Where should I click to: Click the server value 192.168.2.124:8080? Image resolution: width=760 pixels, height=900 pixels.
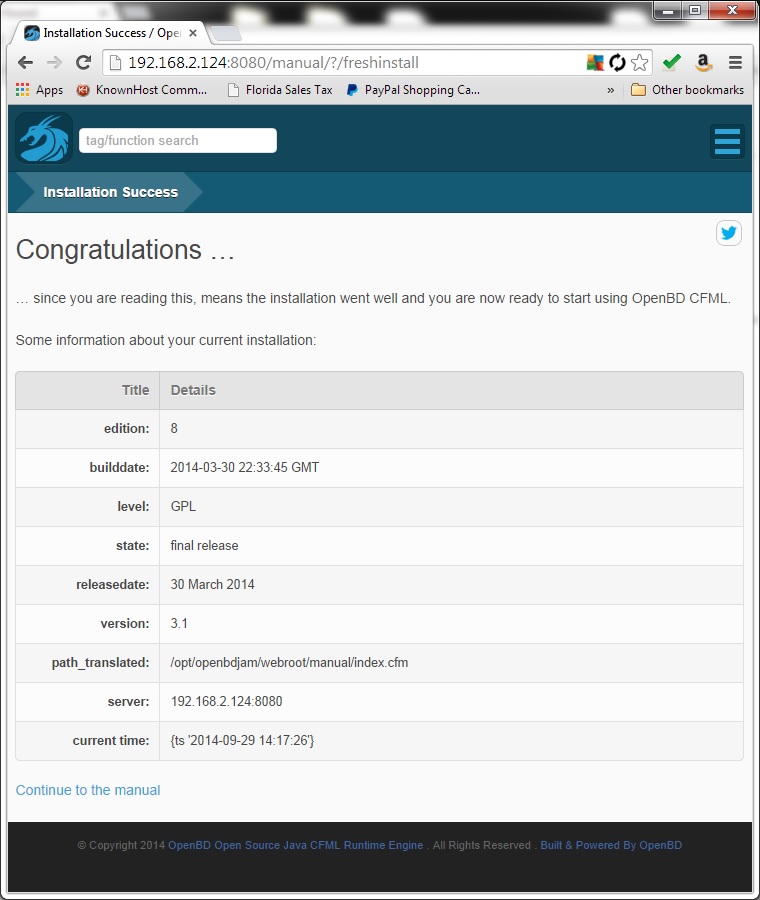(226, 702)
